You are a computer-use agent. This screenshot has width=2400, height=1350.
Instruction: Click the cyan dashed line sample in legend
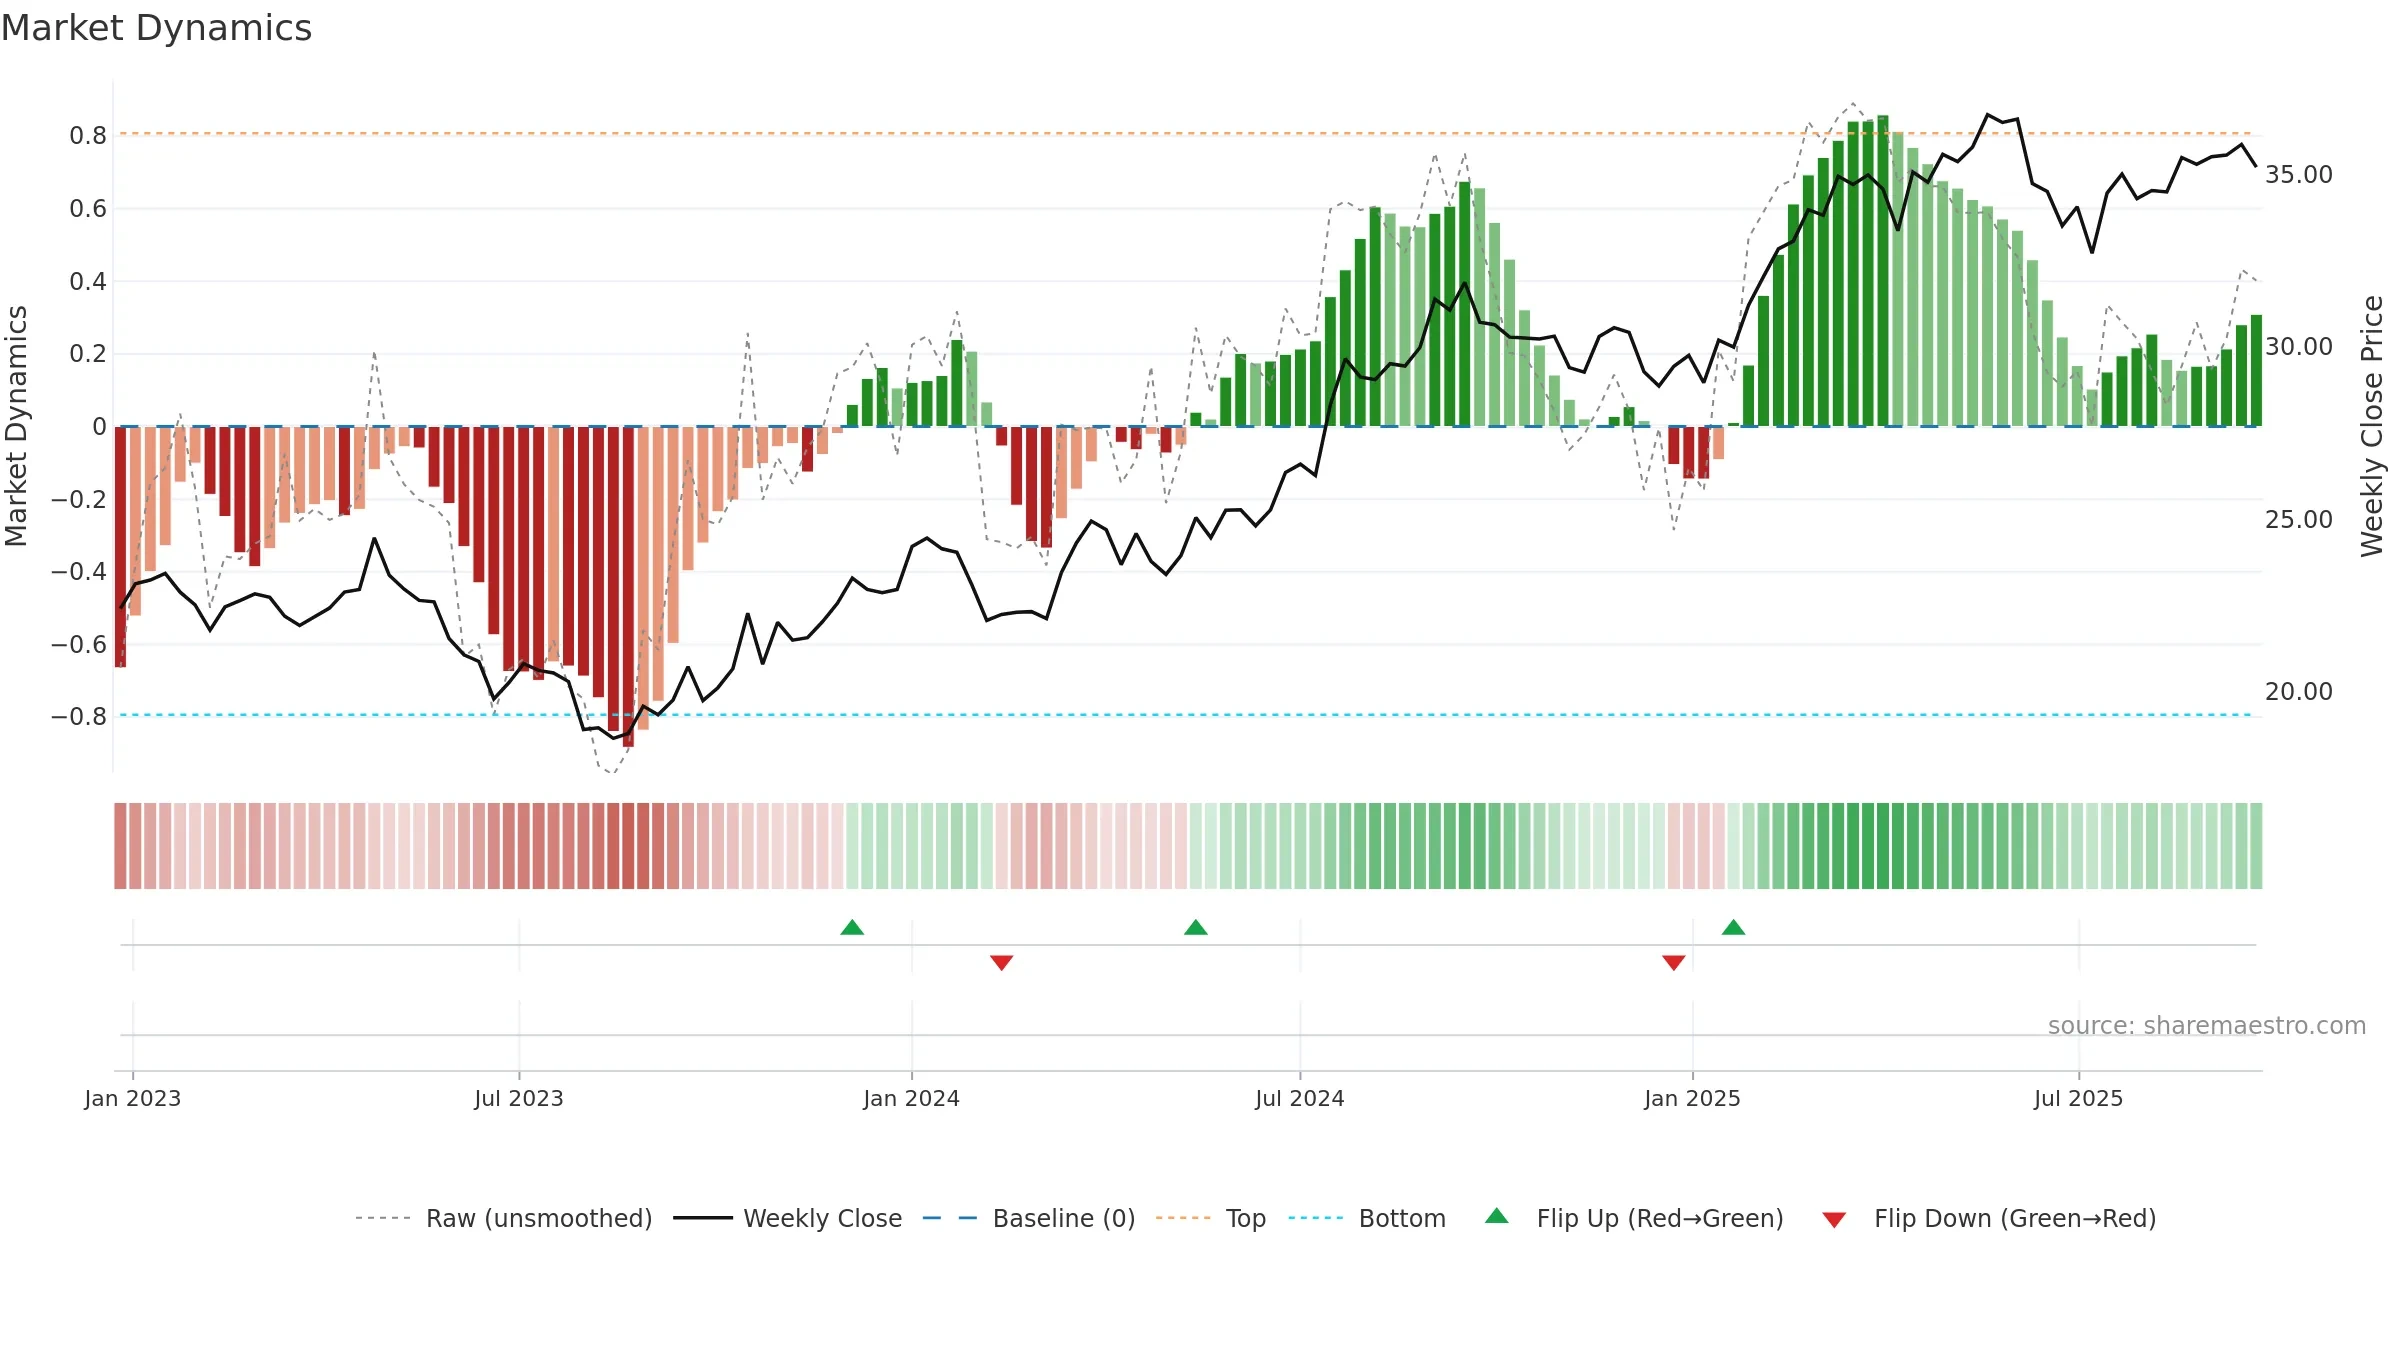[1316, 1218]
